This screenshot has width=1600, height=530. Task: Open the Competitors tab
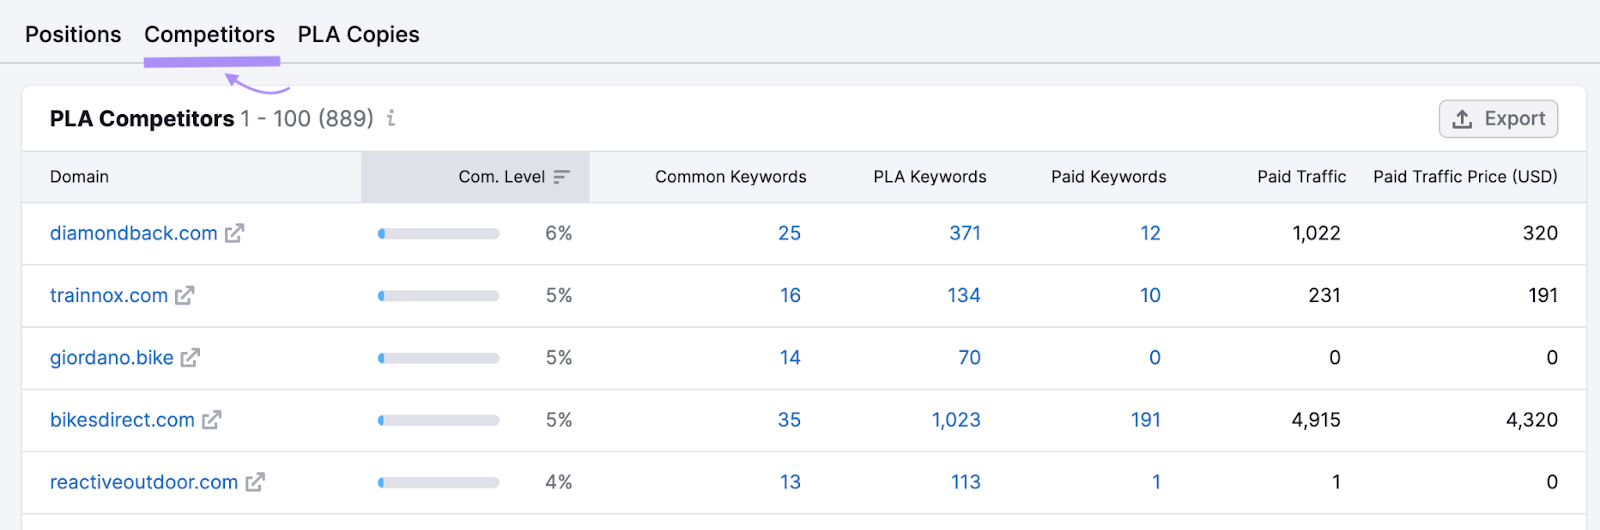pyautogui.click(x=209, y=34)
